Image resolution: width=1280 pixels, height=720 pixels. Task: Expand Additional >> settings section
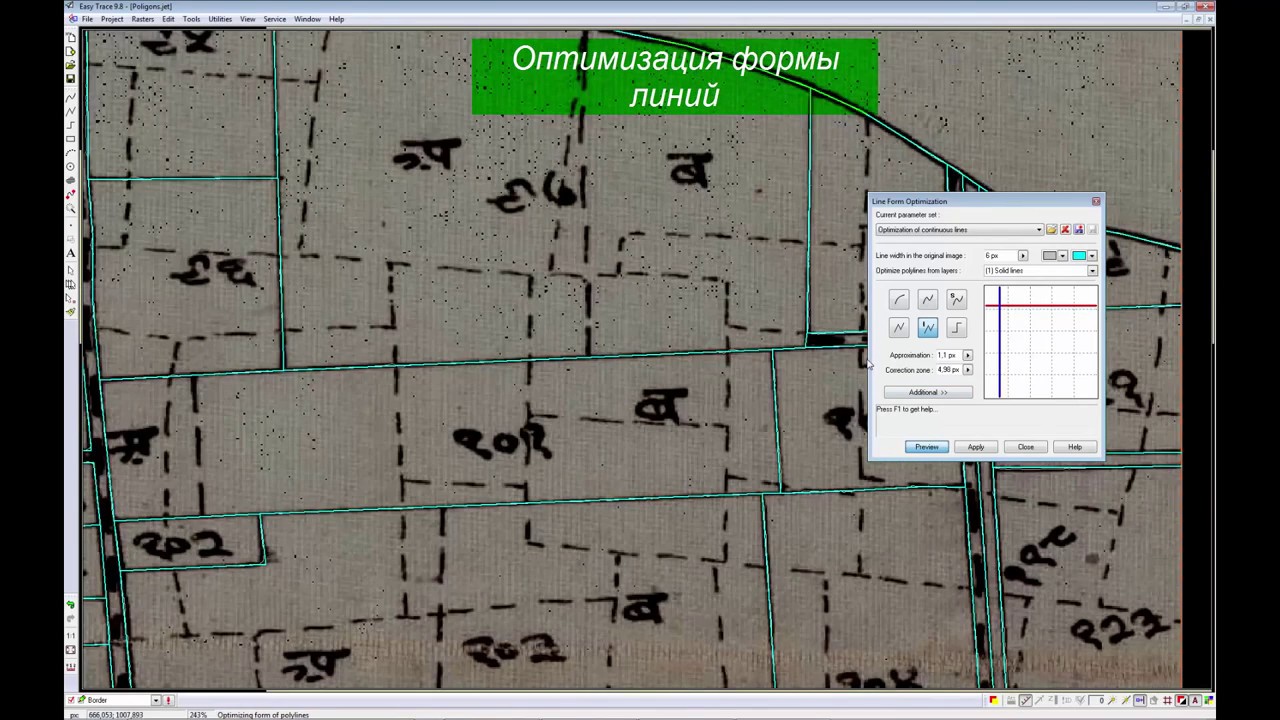(928, 392)
